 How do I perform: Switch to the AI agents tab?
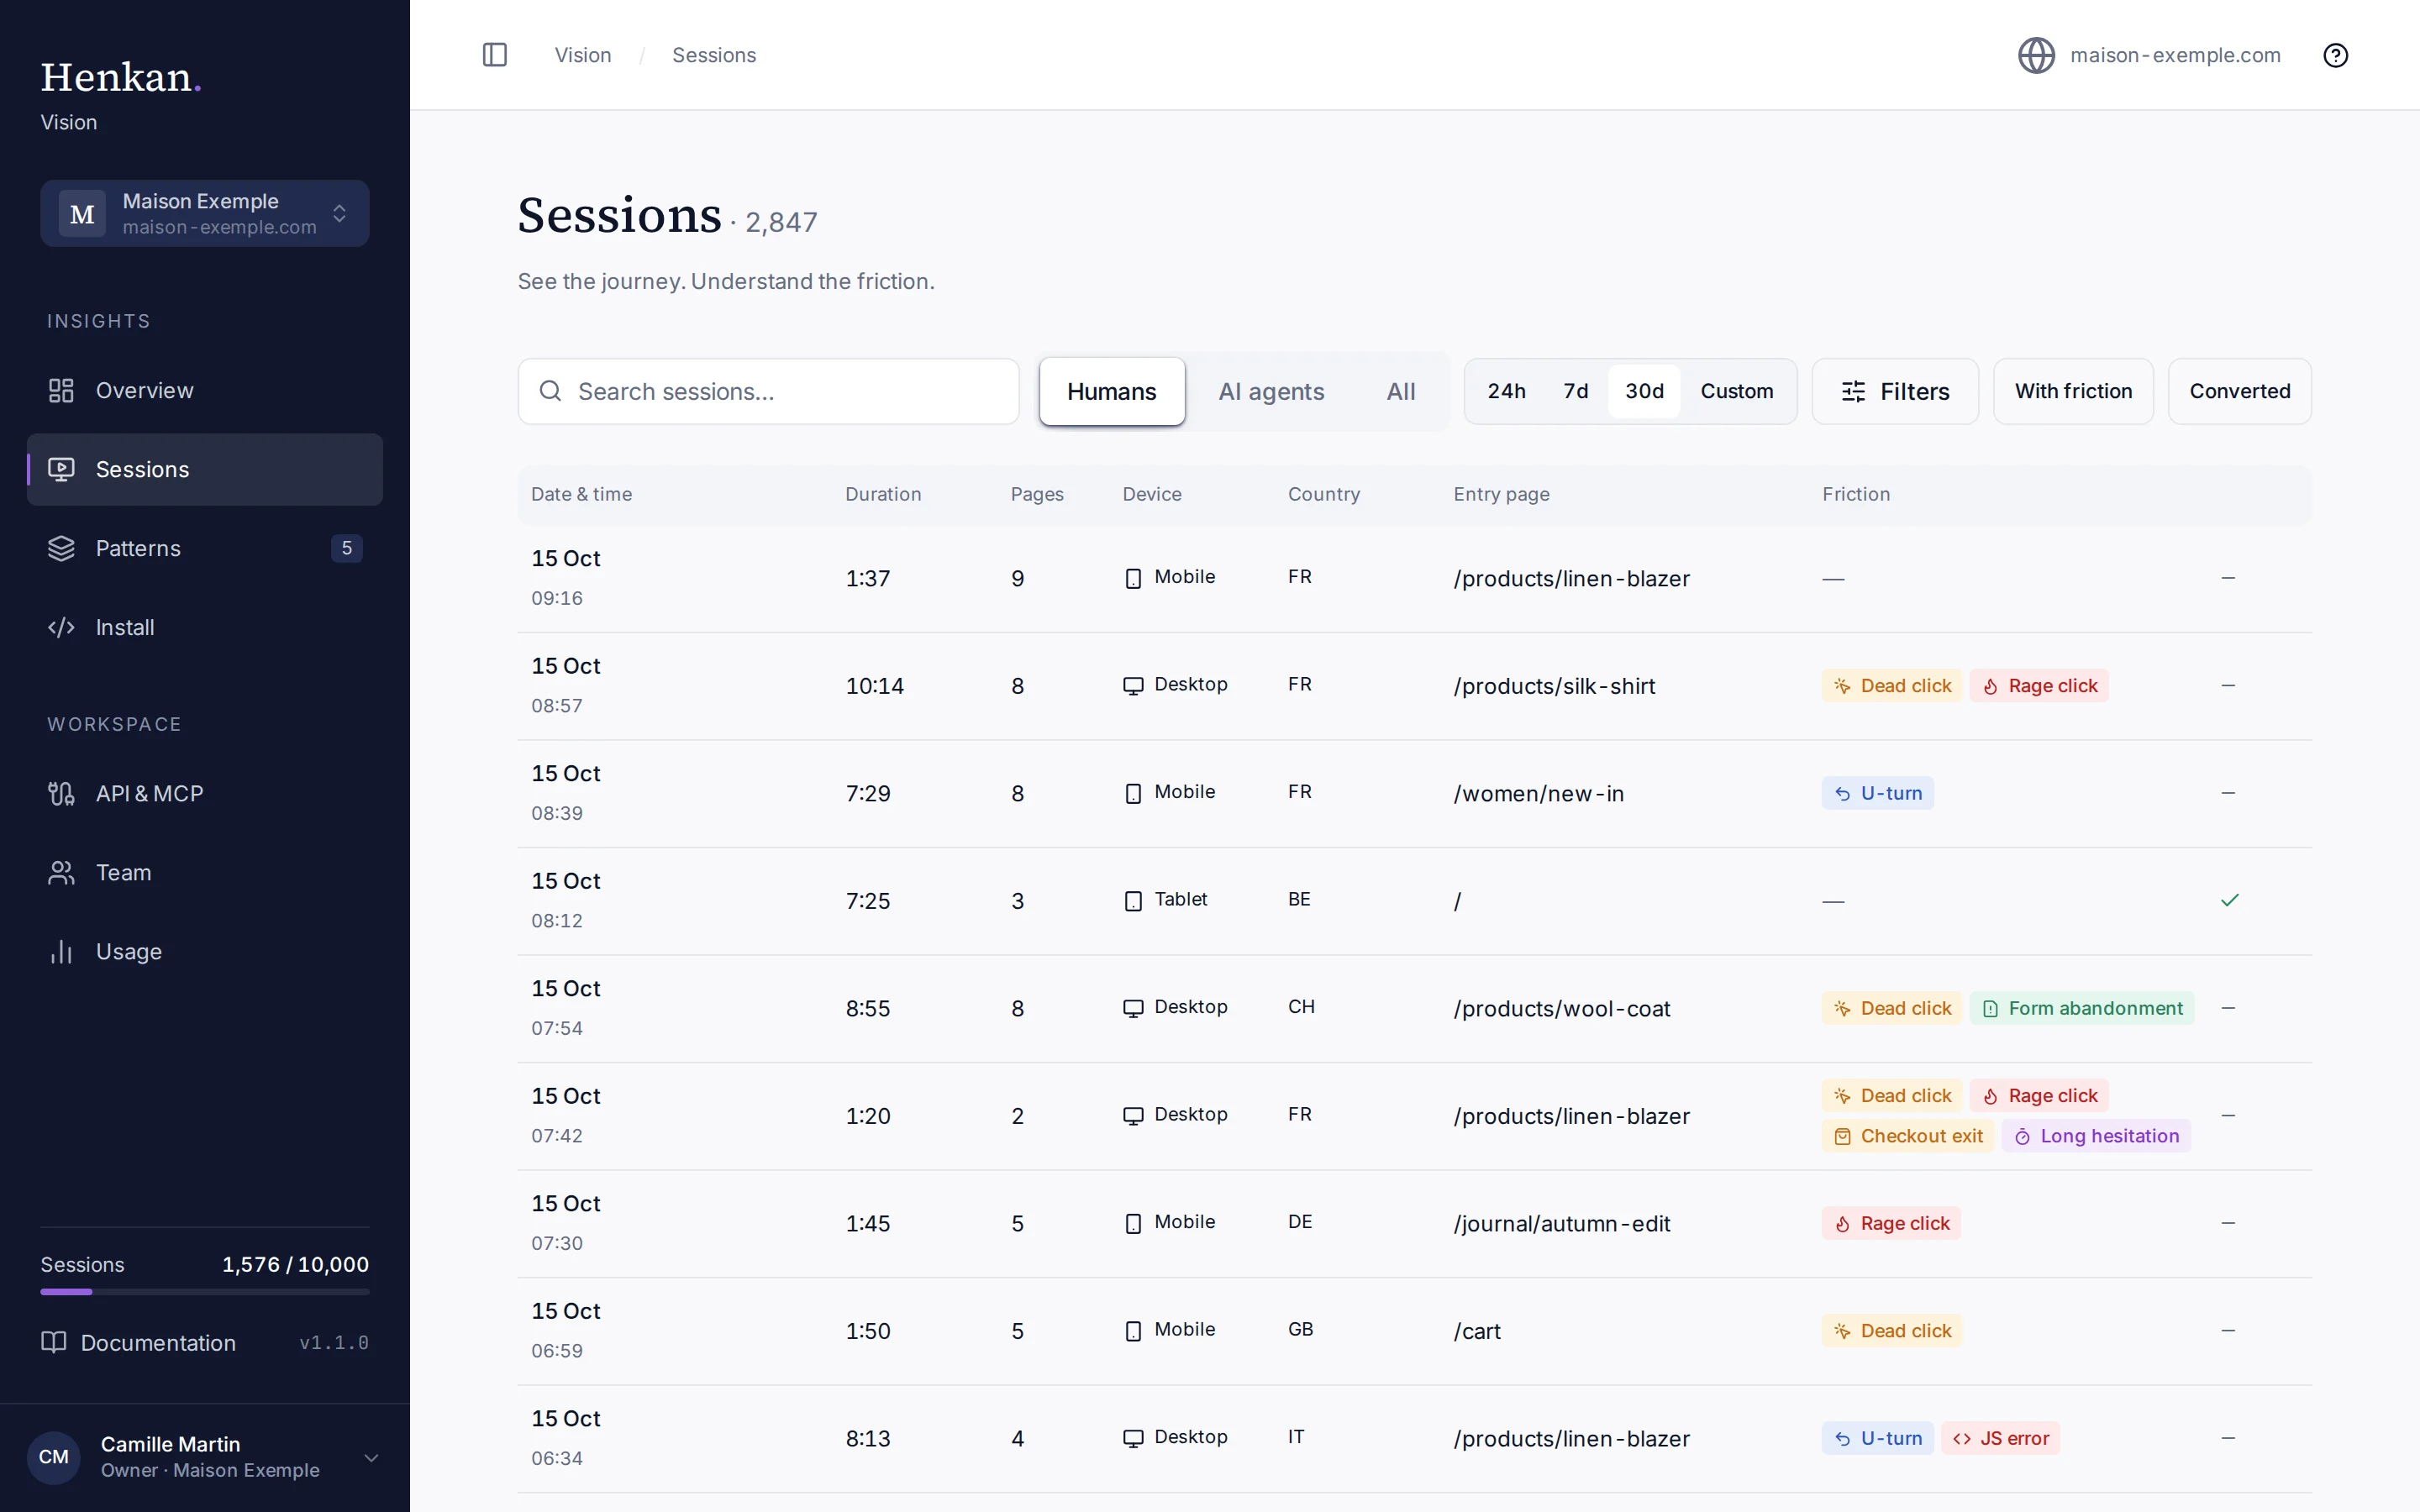tap(1271, 391)
